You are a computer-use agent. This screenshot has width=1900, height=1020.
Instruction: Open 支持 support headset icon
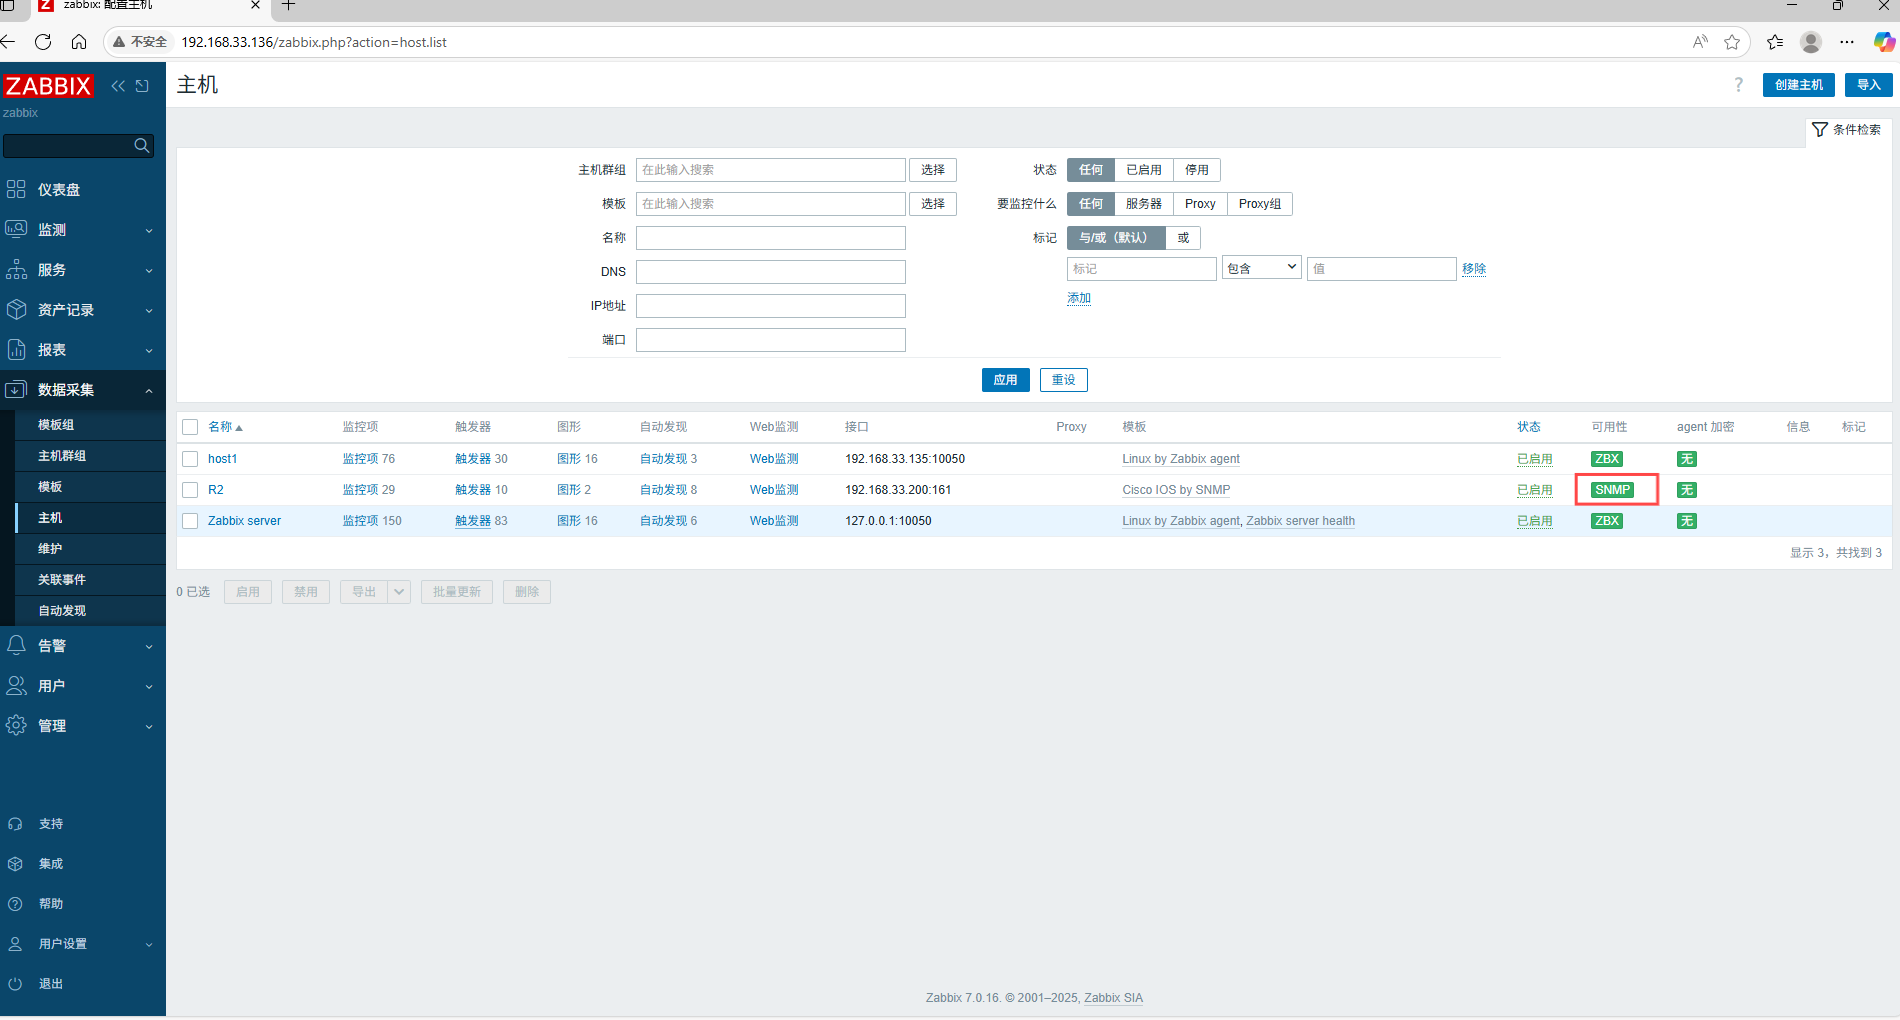pos(15,824)
